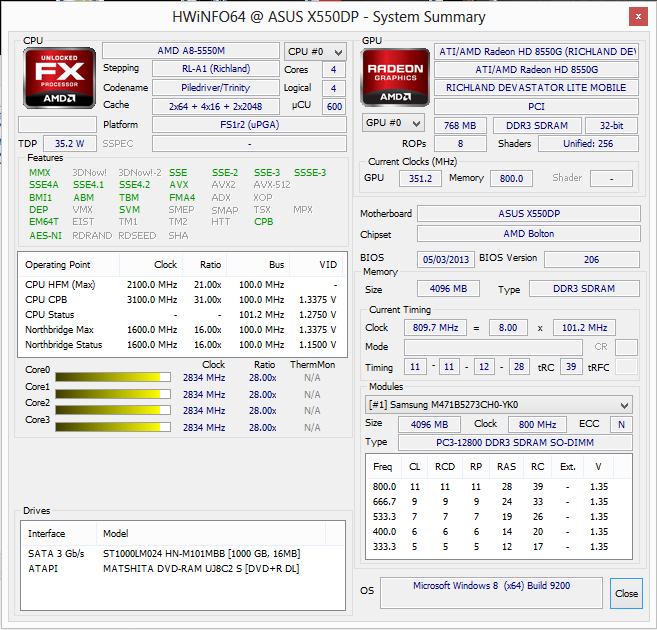This screenshot has width=657, height=630.
Task: Select the CPU HFM (Max) row
Action: 181,285
